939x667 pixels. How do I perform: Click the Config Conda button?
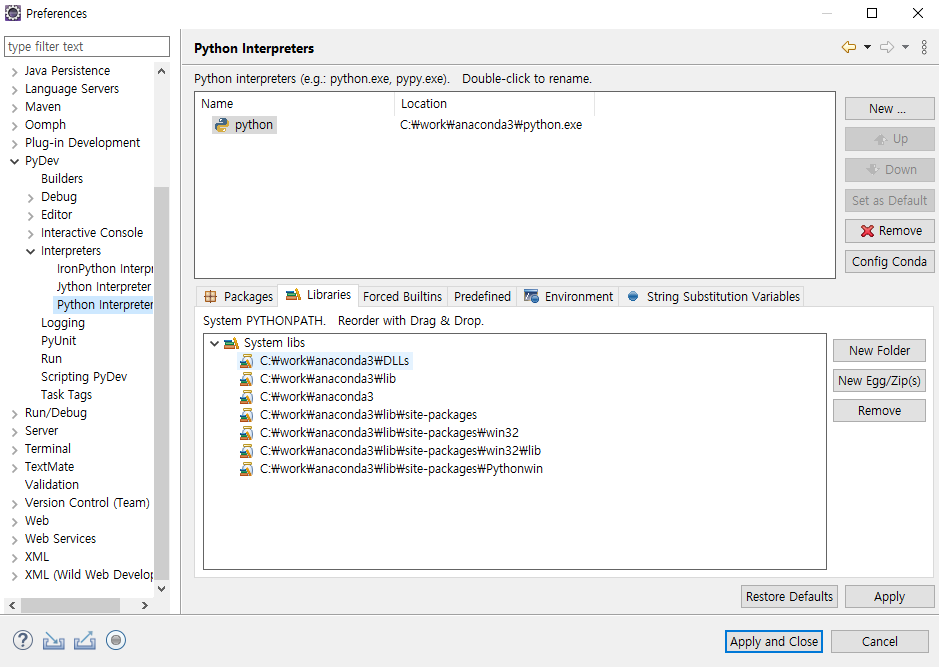click(889, 262)
